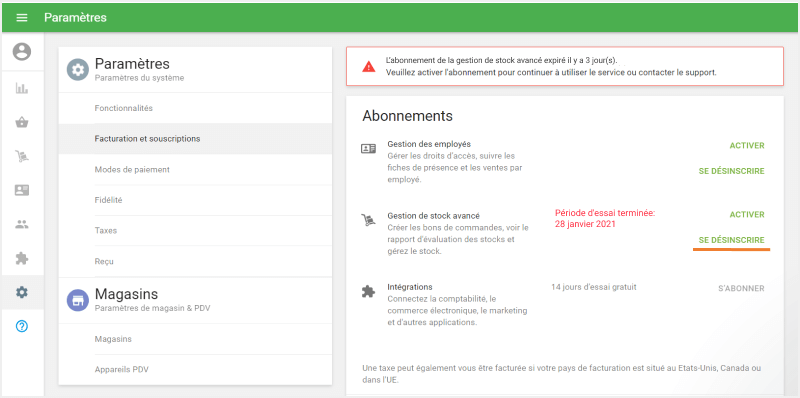Screen dimensions: 800x398
Task: Open Magasins list item
Action: (195, 339)
